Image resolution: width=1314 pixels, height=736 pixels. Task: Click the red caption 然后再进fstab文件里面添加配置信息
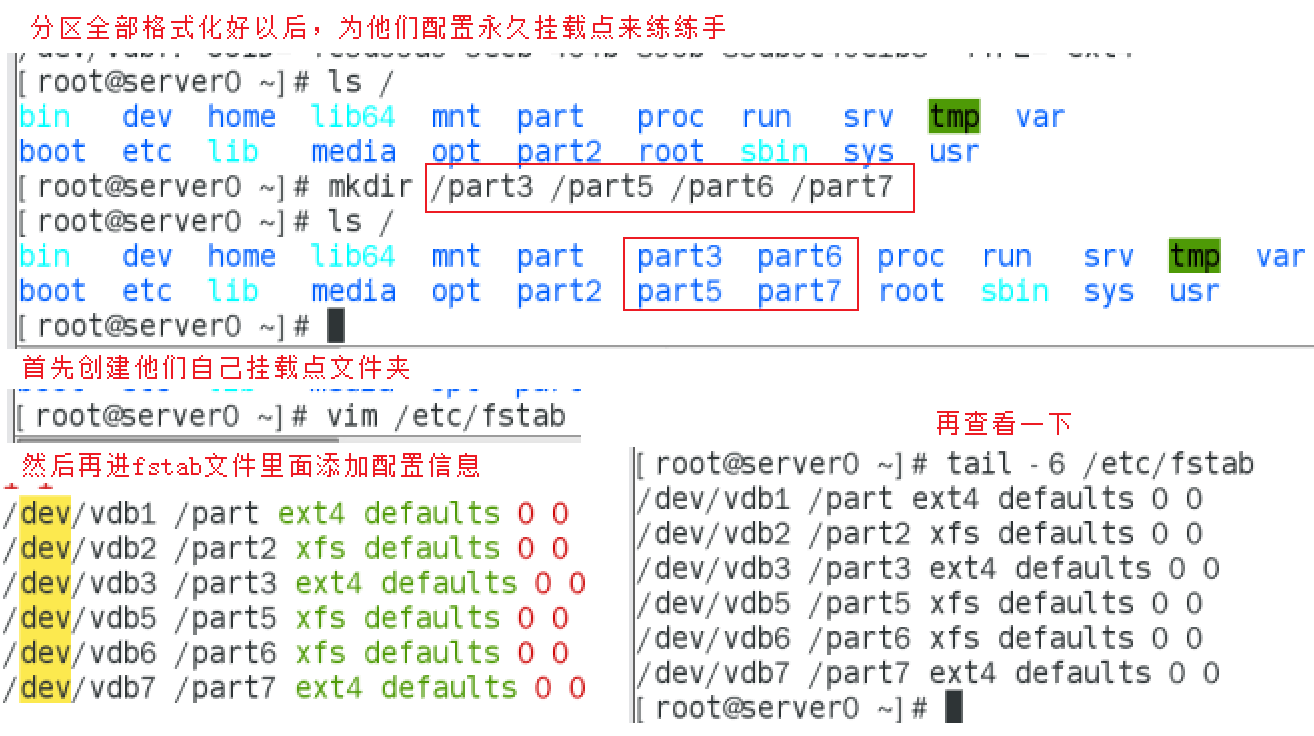pyautogui.click(x=251, y=464)
